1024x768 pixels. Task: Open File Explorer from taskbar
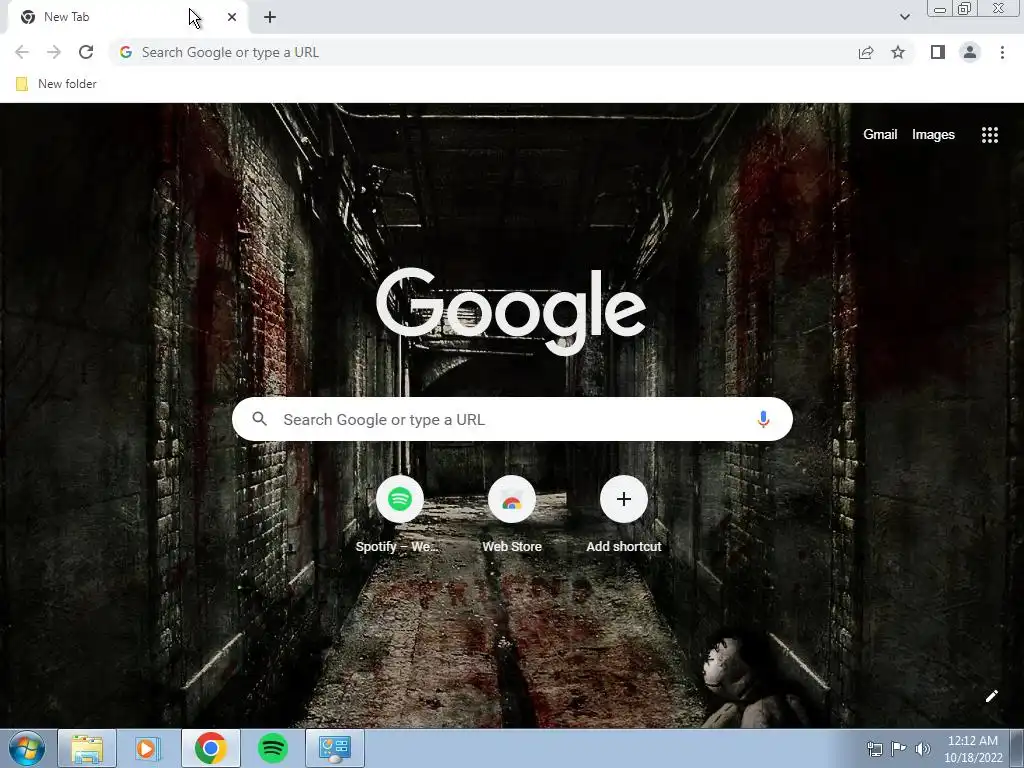[x=87, y=748]
